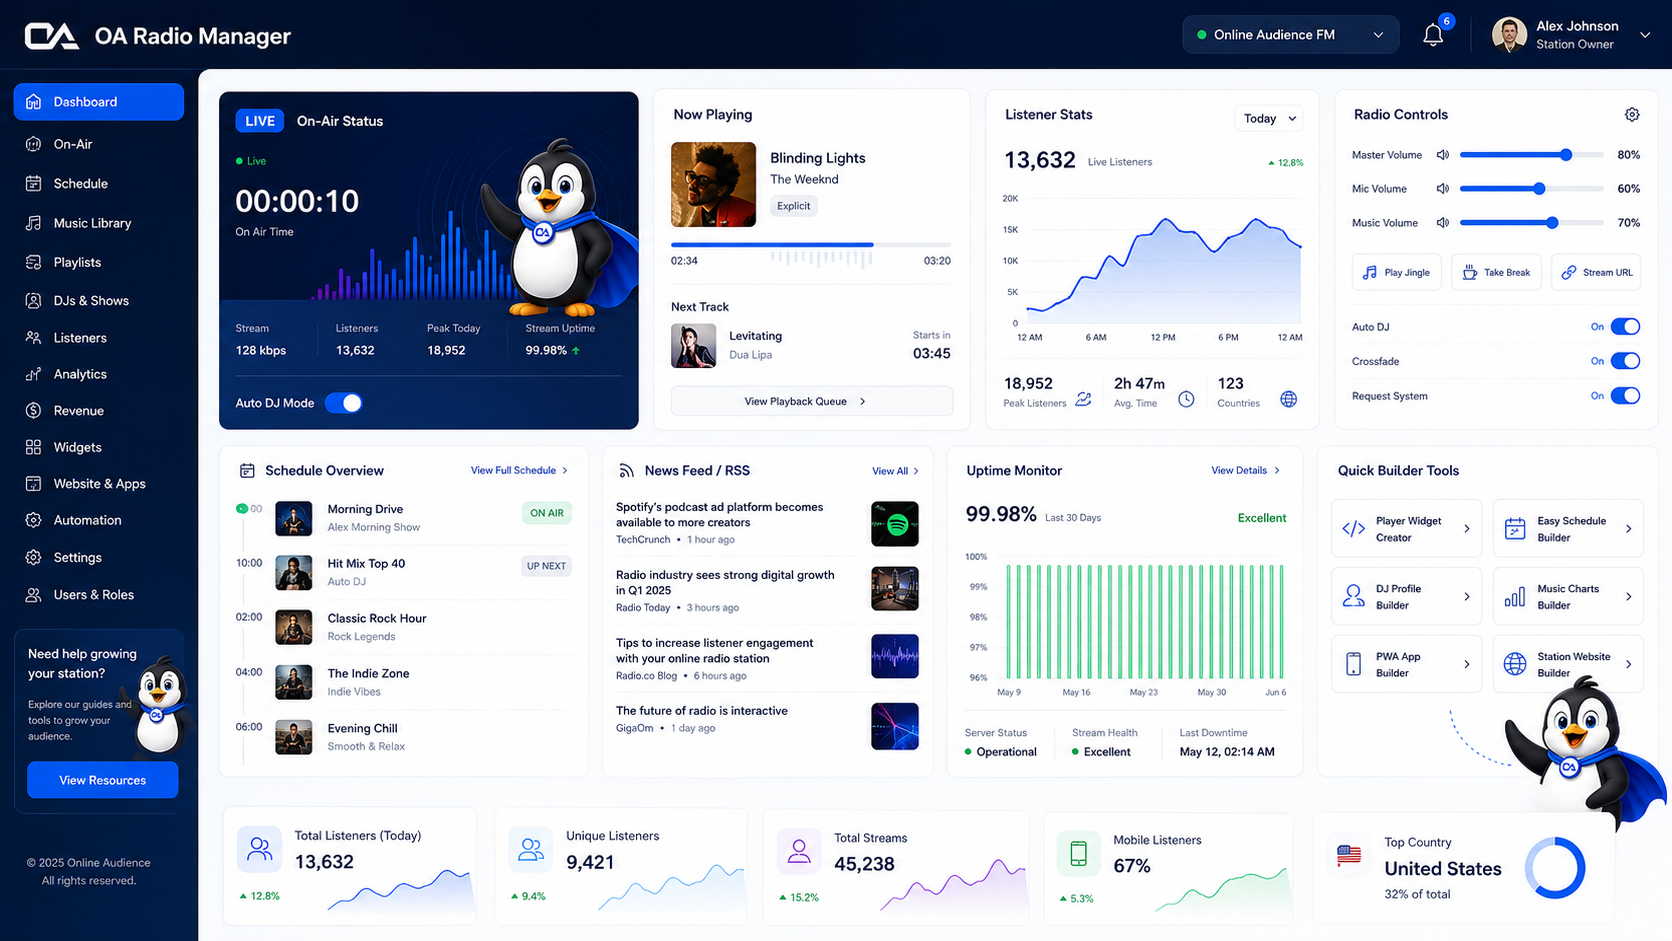Click the Music Volume speaker icon

click(x=1443, y=223)
